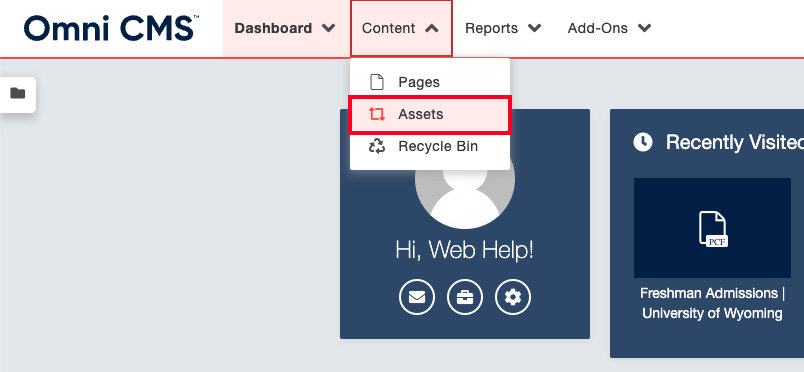Expand the Reports menu chevron
Screen dimensions: 804x372
tap(534, 28)
